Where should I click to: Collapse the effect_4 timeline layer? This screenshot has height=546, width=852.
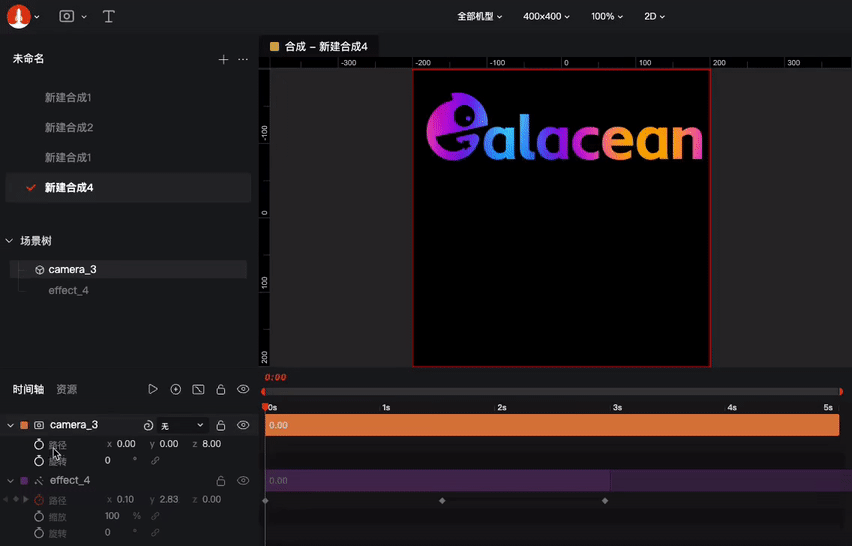click(10, 481)
